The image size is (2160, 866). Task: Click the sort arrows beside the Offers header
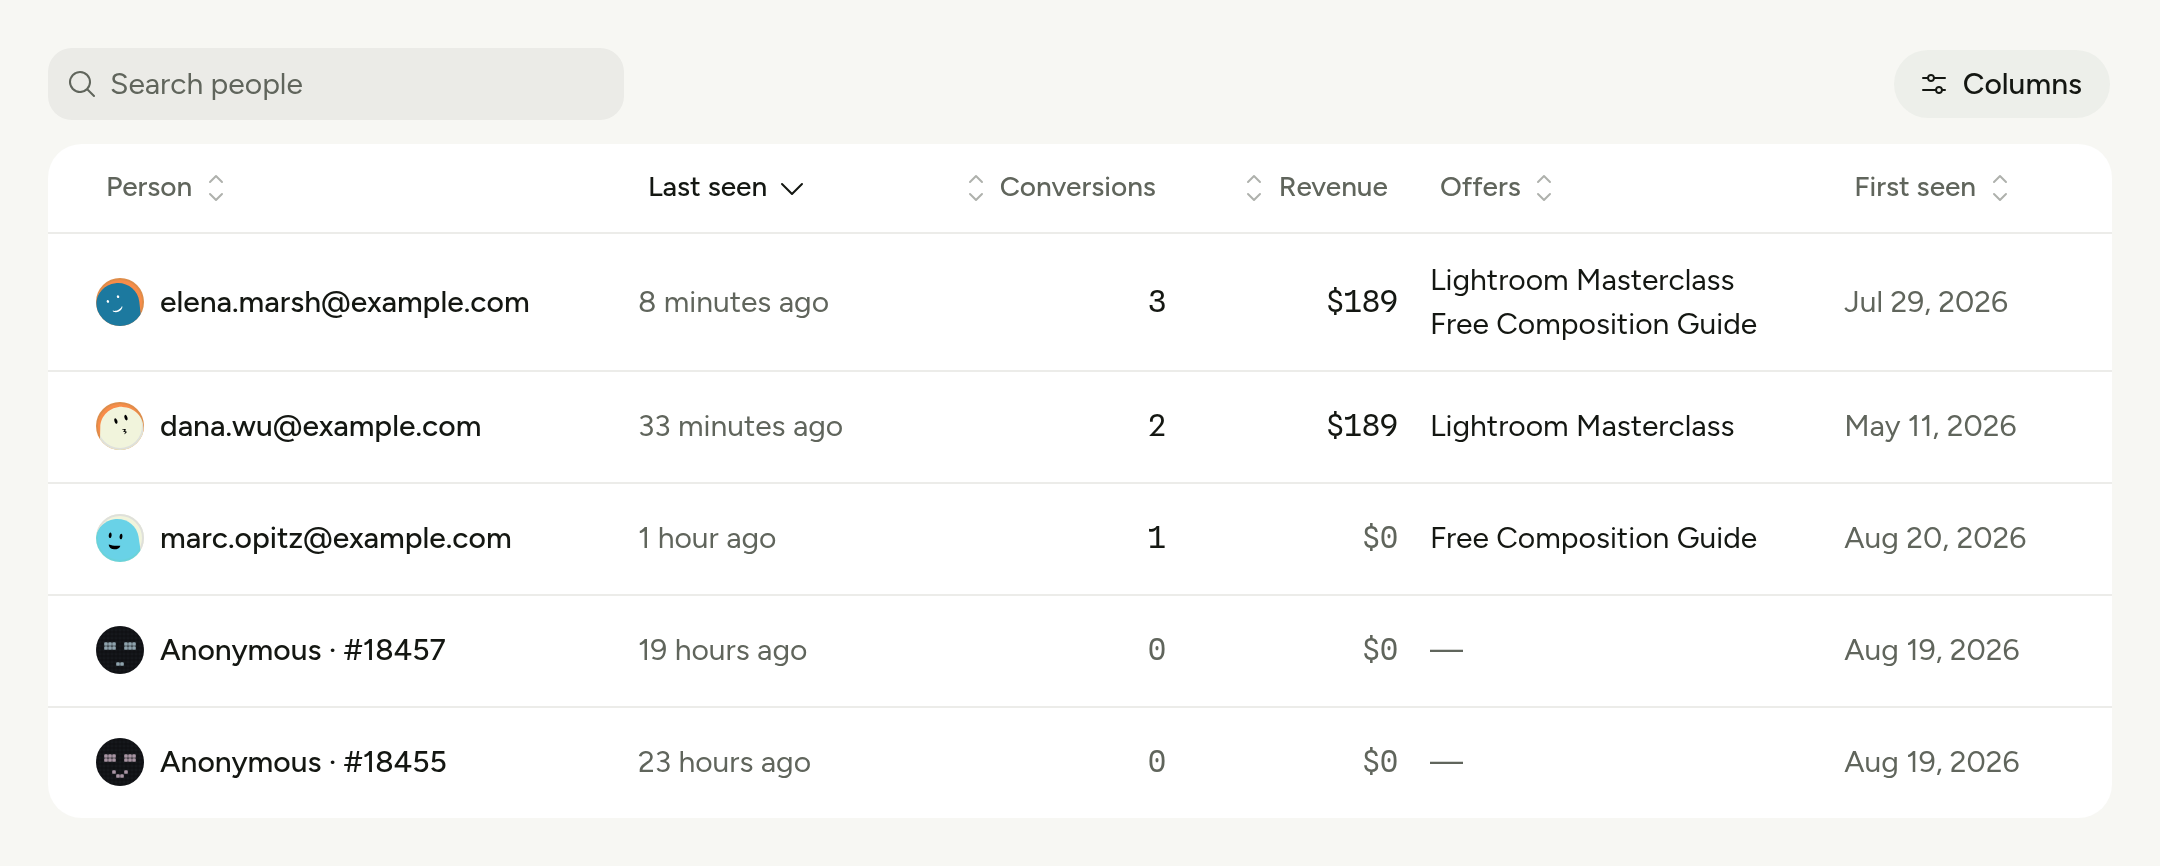point(1544,187)
